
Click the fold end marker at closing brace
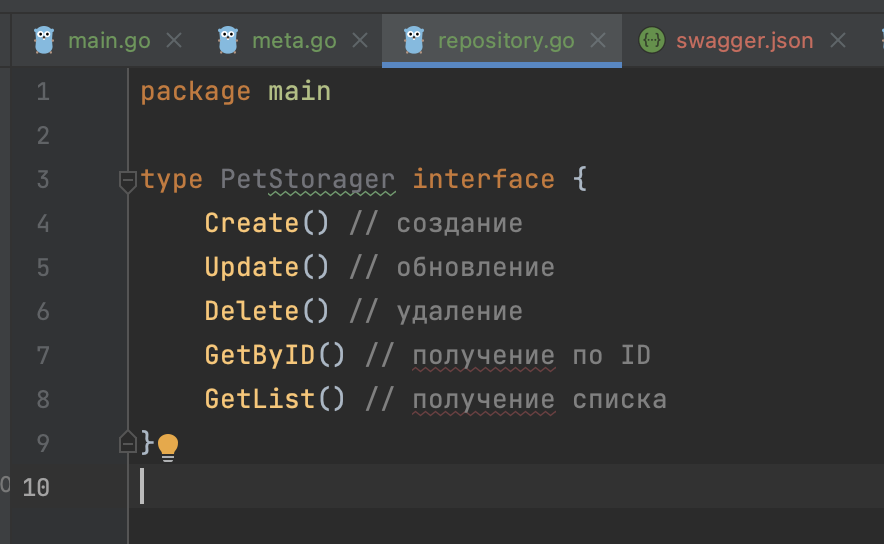pos(127,442)
